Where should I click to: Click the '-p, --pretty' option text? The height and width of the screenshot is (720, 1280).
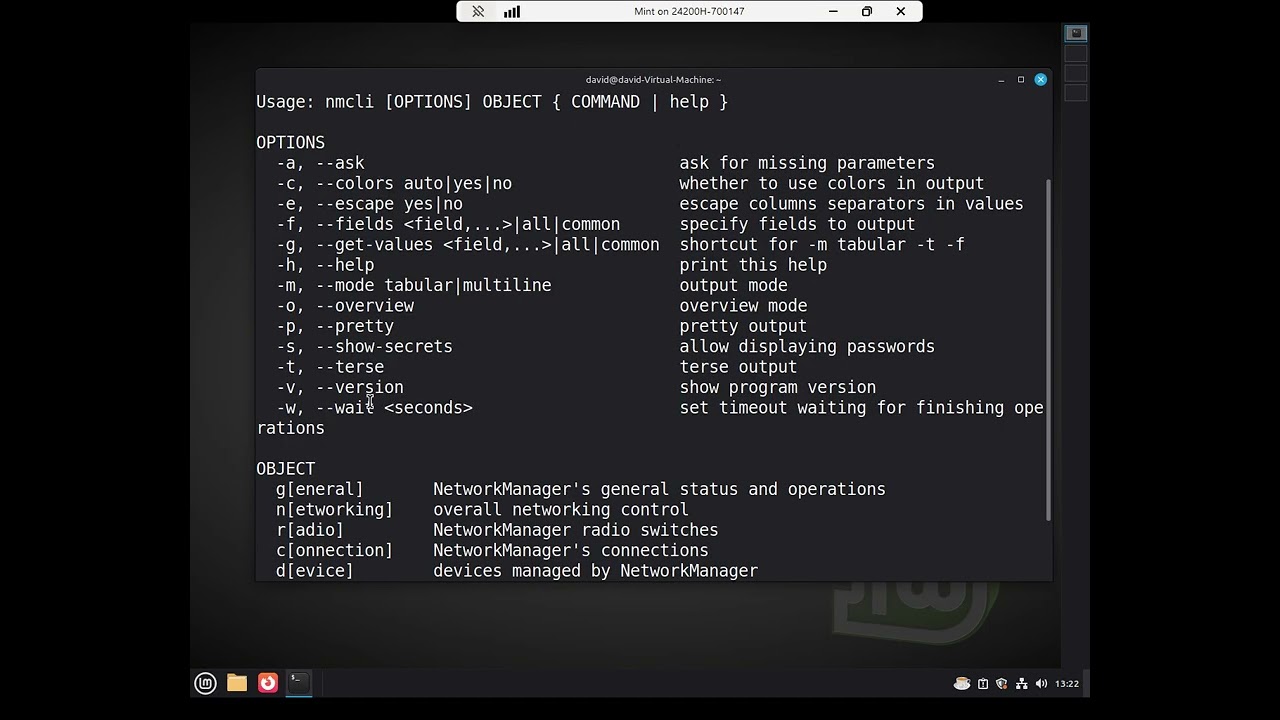coord(335,326)
